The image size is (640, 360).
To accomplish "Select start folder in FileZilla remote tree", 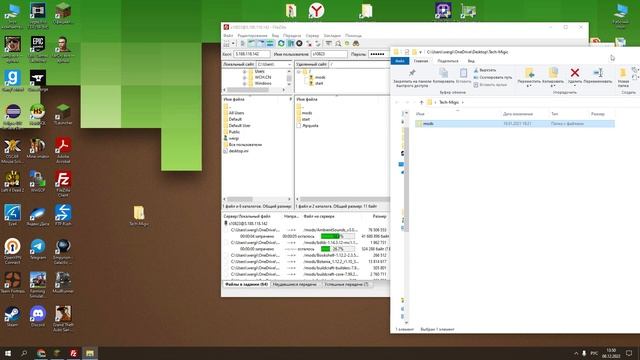I will [319, 83].
